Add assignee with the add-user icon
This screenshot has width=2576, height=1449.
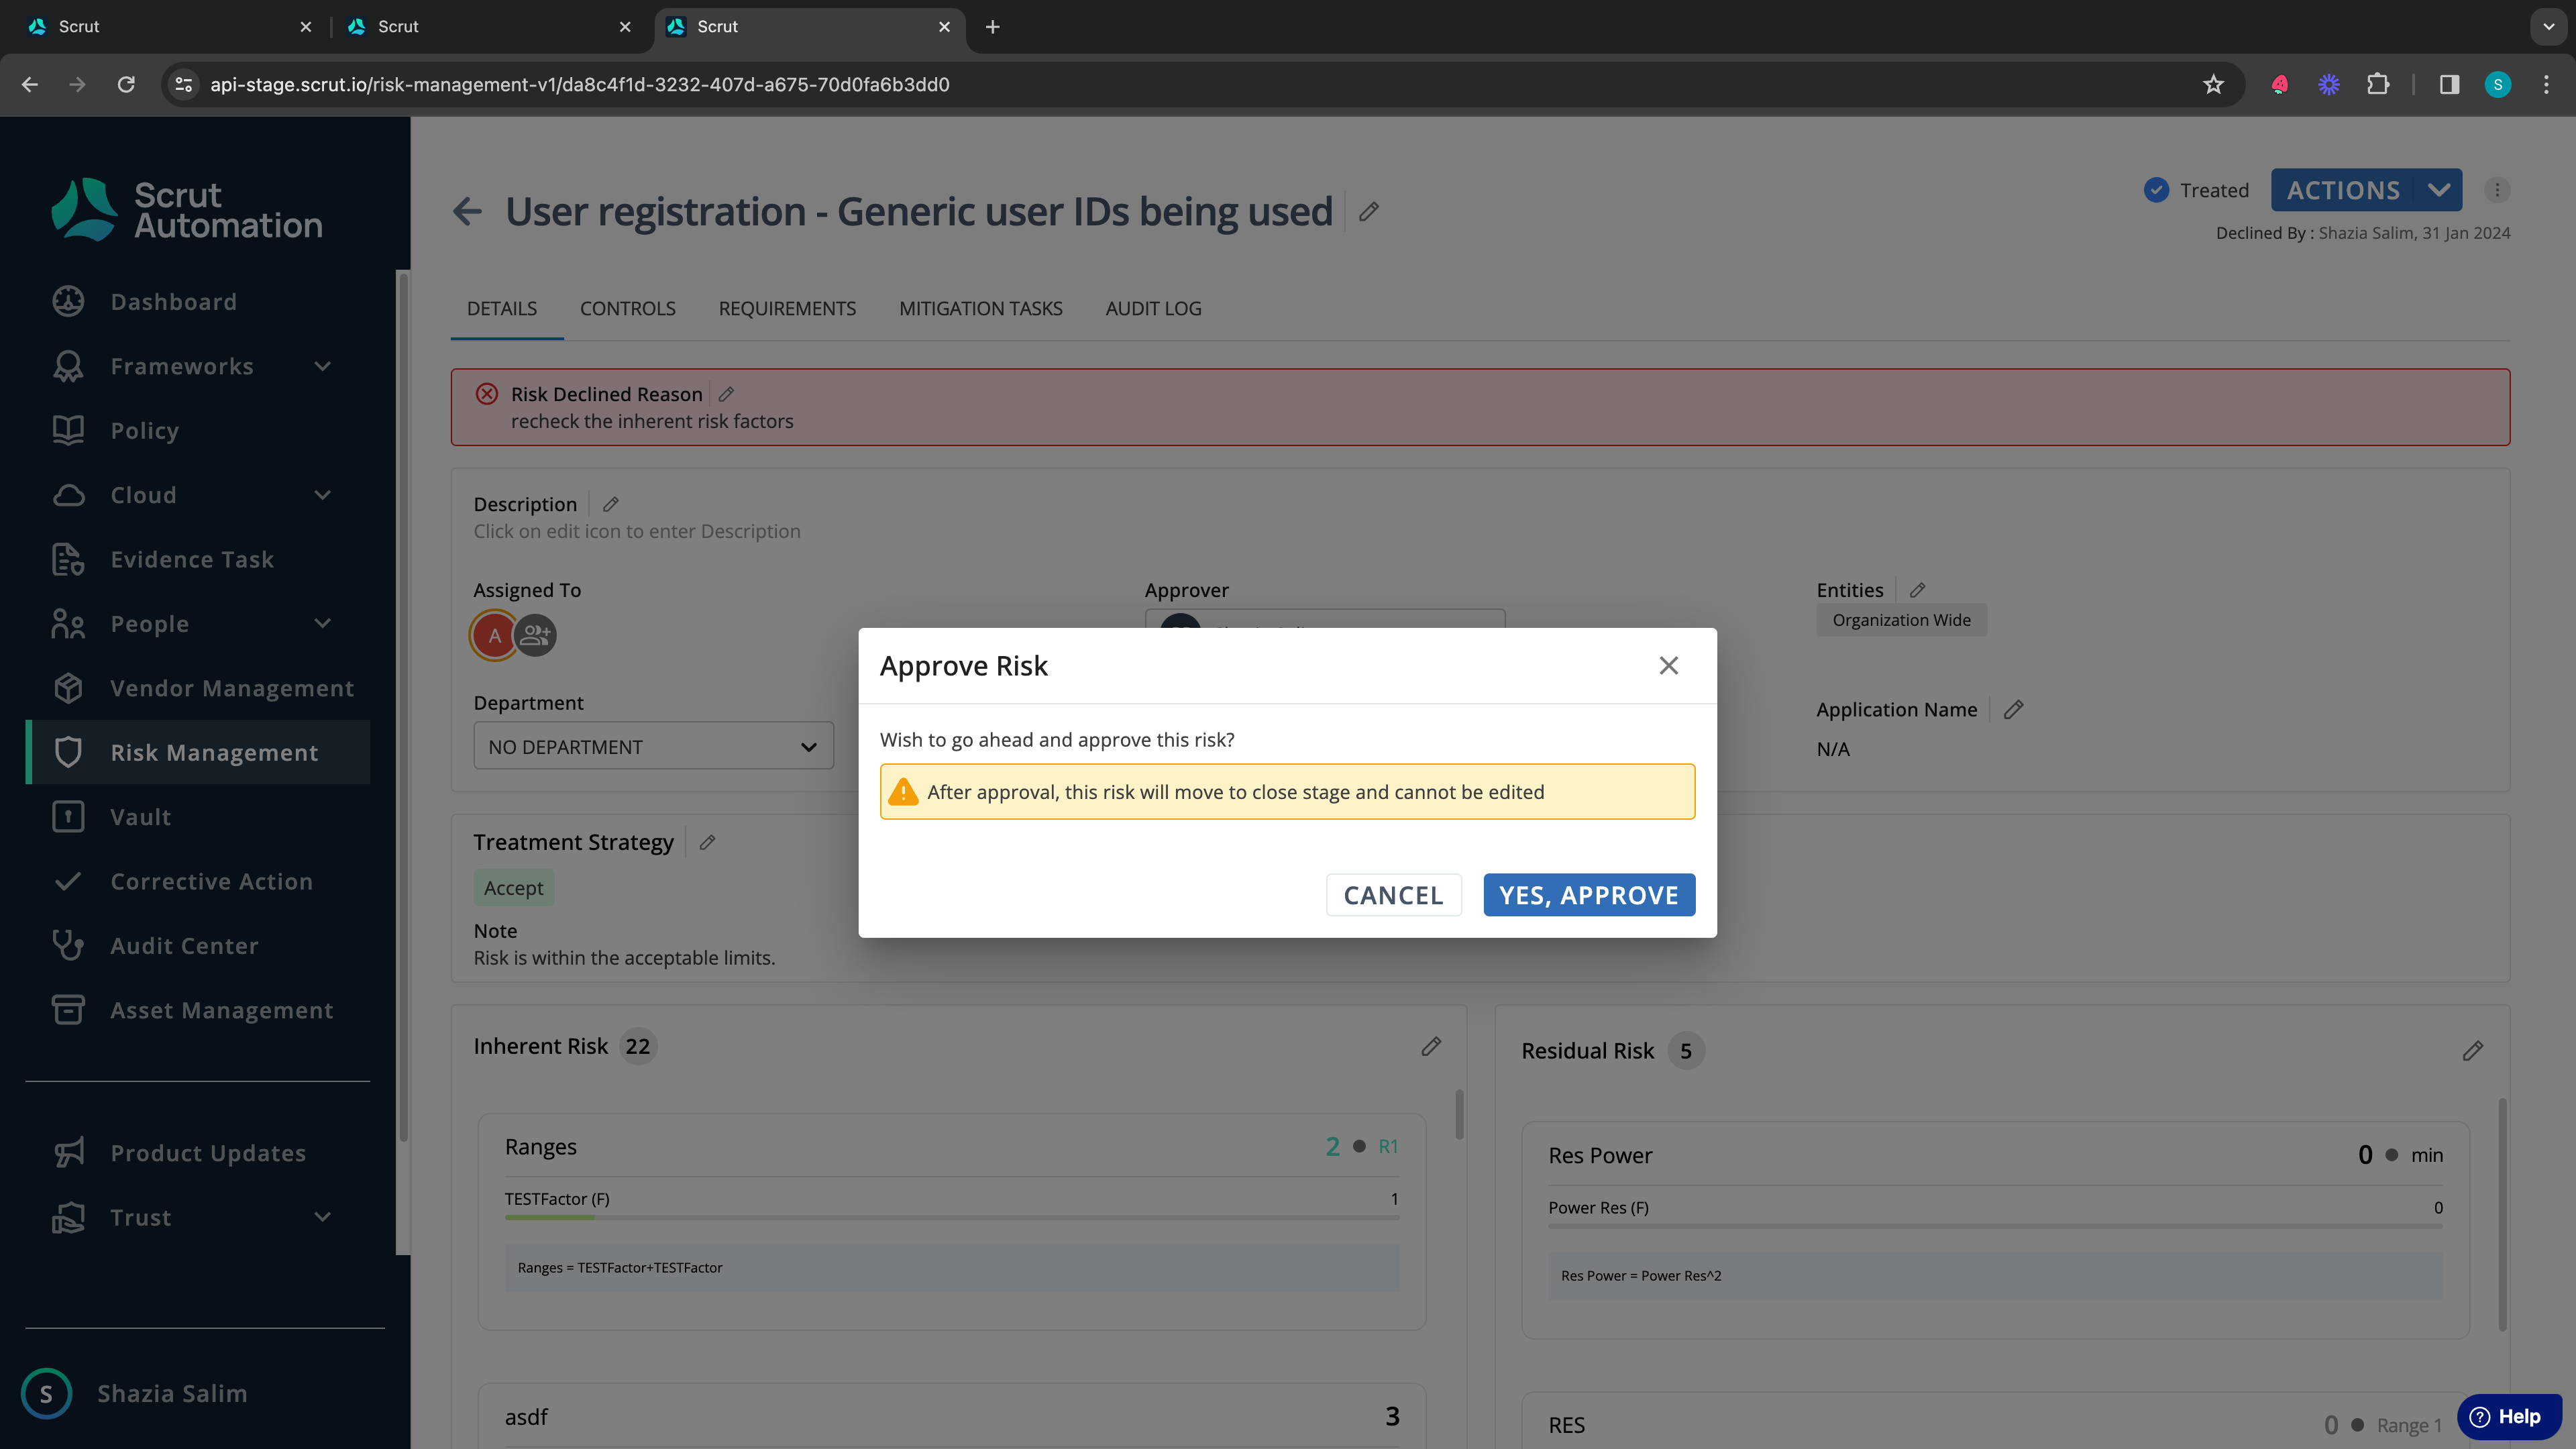535,635
